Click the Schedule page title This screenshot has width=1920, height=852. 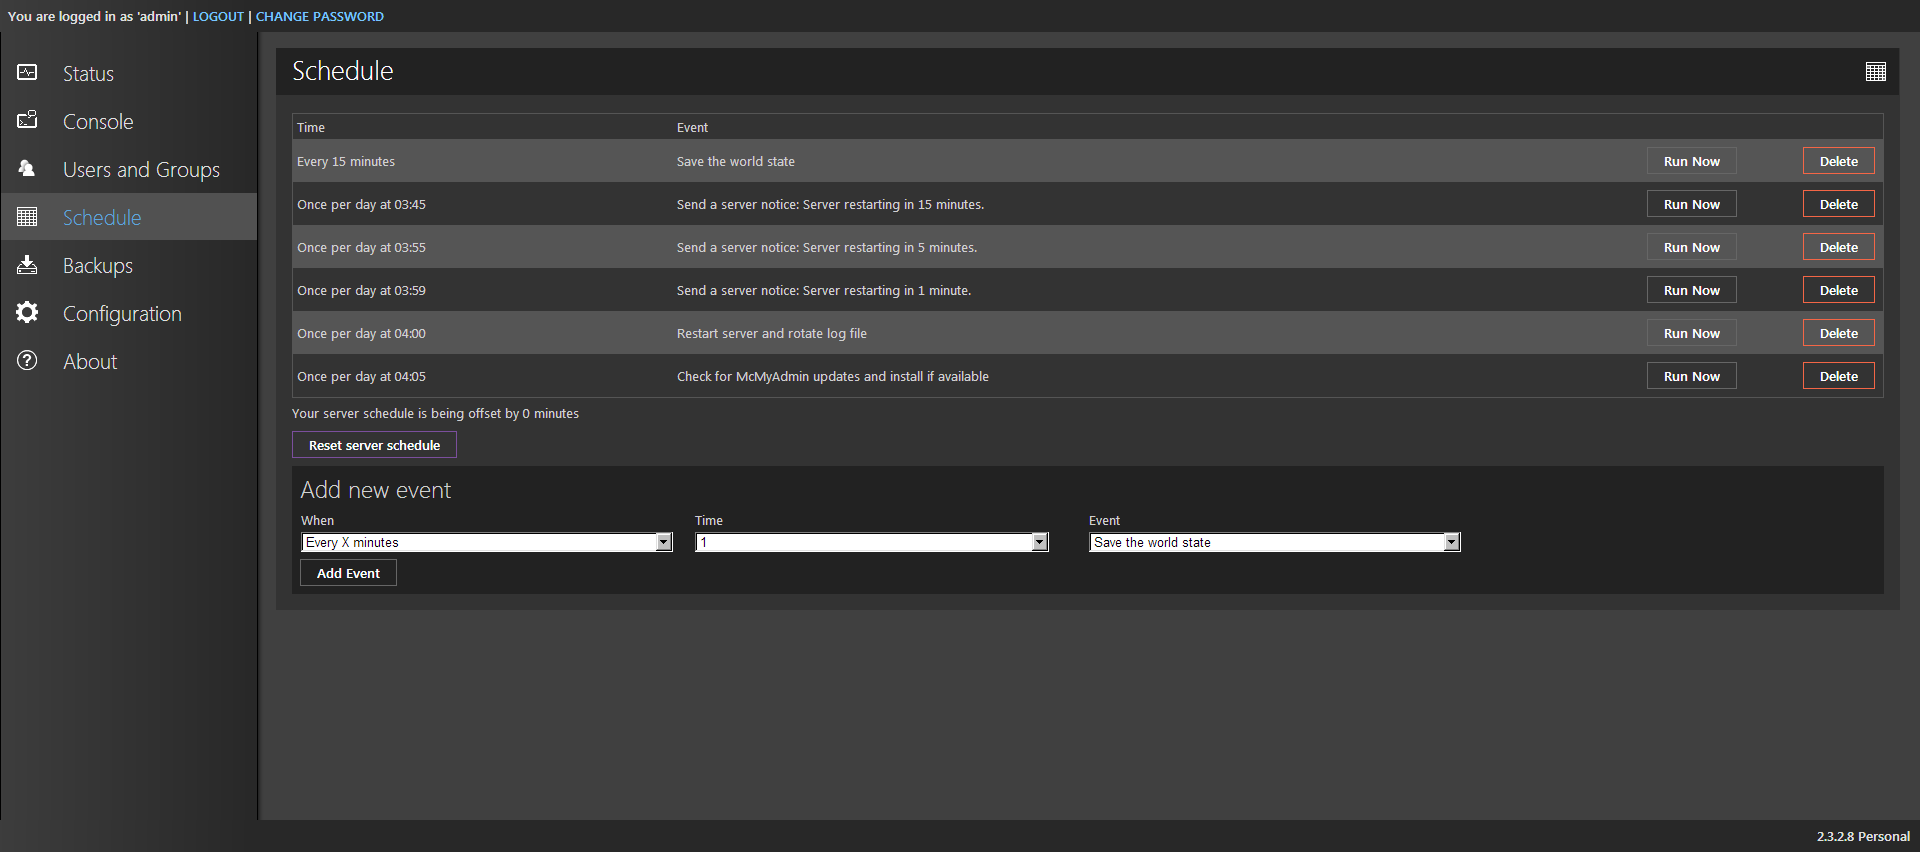pos(343,71)
